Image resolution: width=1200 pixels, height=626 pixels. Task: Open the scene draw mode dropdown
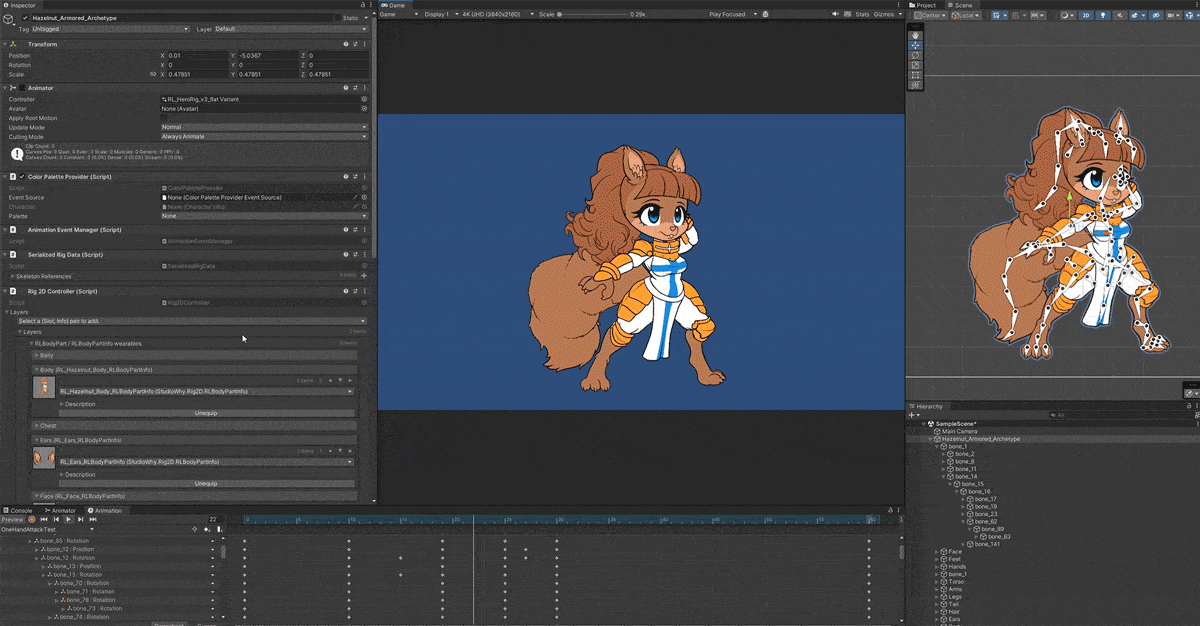coord(1066,15)
